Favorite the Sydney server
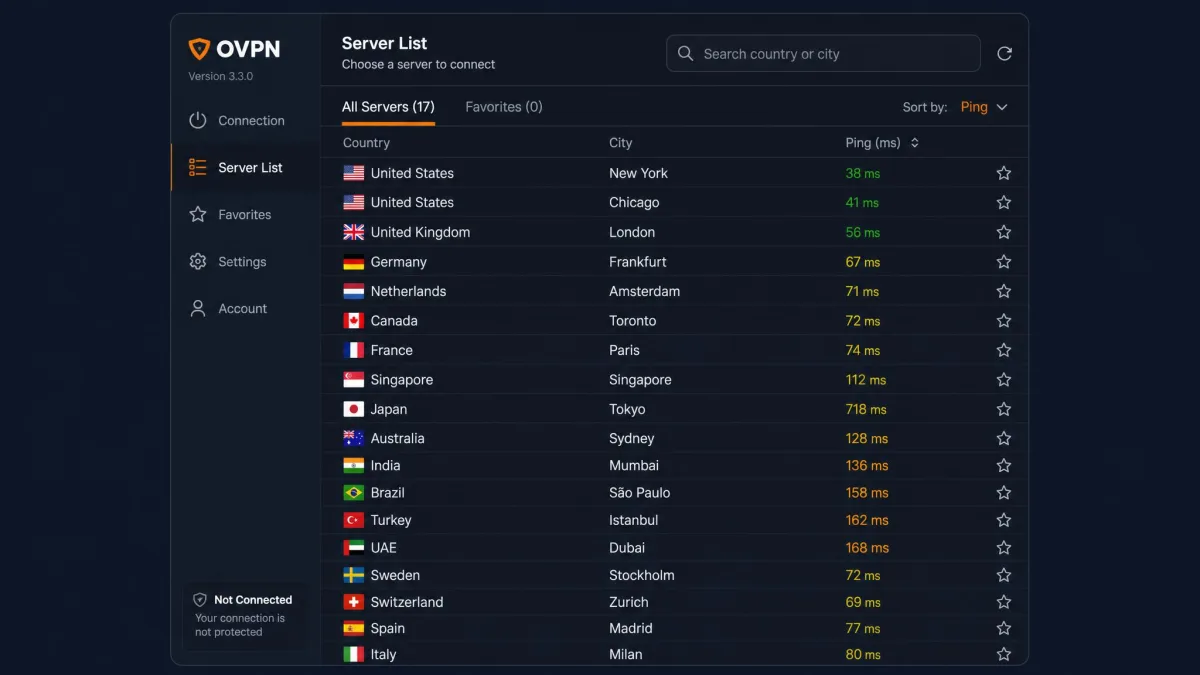1200x675 pixels. [x=1004, y=438]
